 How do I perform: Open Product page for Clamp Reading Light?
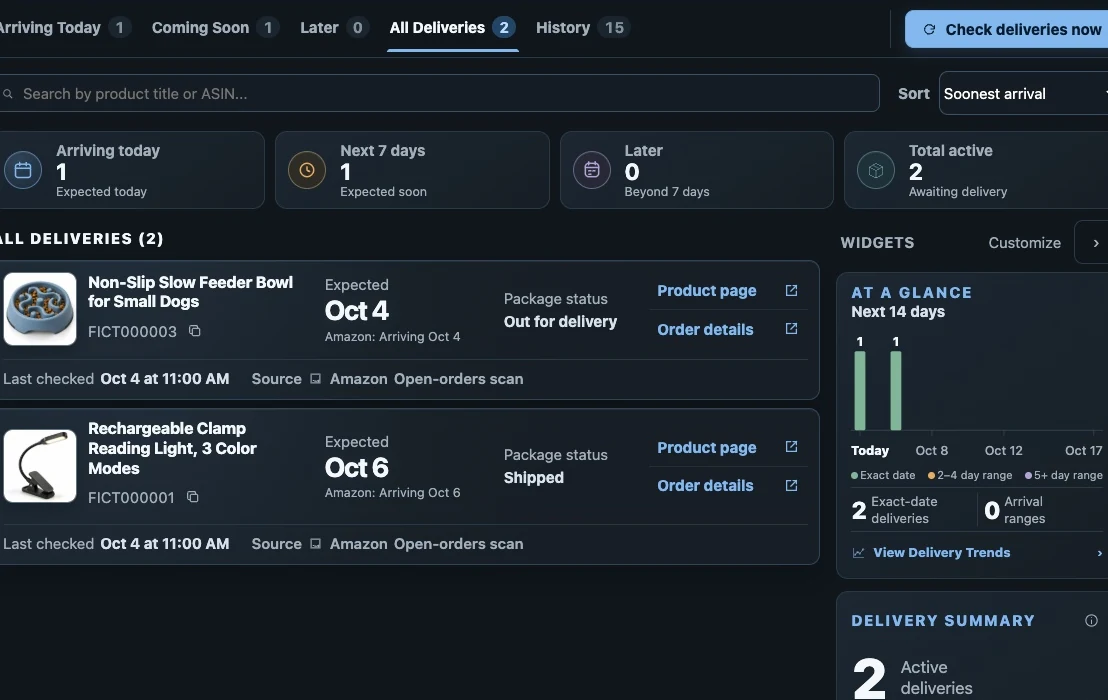coord(707,448)
